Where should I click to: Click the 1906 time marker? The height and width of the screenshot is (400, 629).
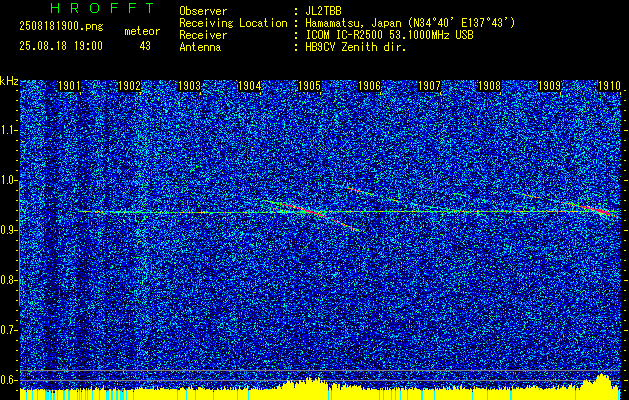point(369,86)
